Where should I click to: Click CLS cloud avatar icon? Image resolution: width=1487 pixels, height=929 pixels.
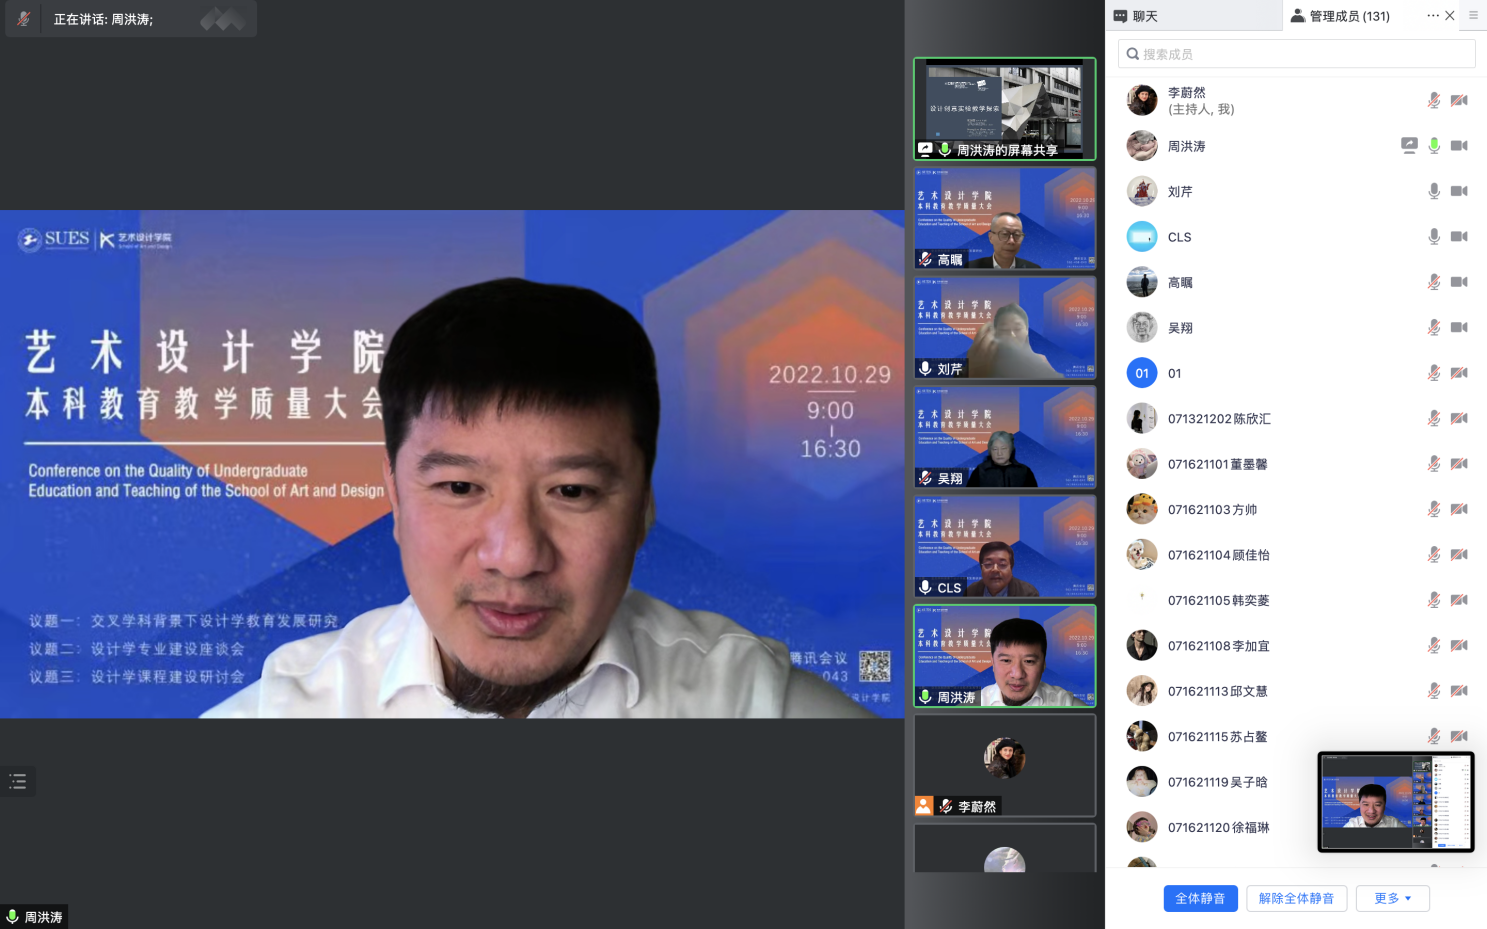(x=1142, y=237)
